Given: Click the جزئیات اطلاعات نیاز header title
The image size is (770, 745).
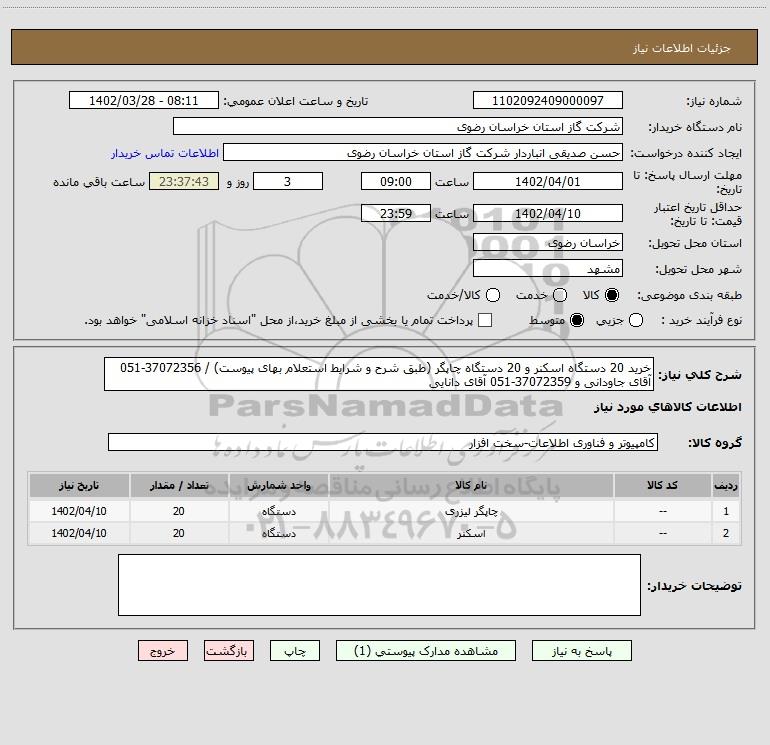Looking at the screenshot, I should pos(681,48).
